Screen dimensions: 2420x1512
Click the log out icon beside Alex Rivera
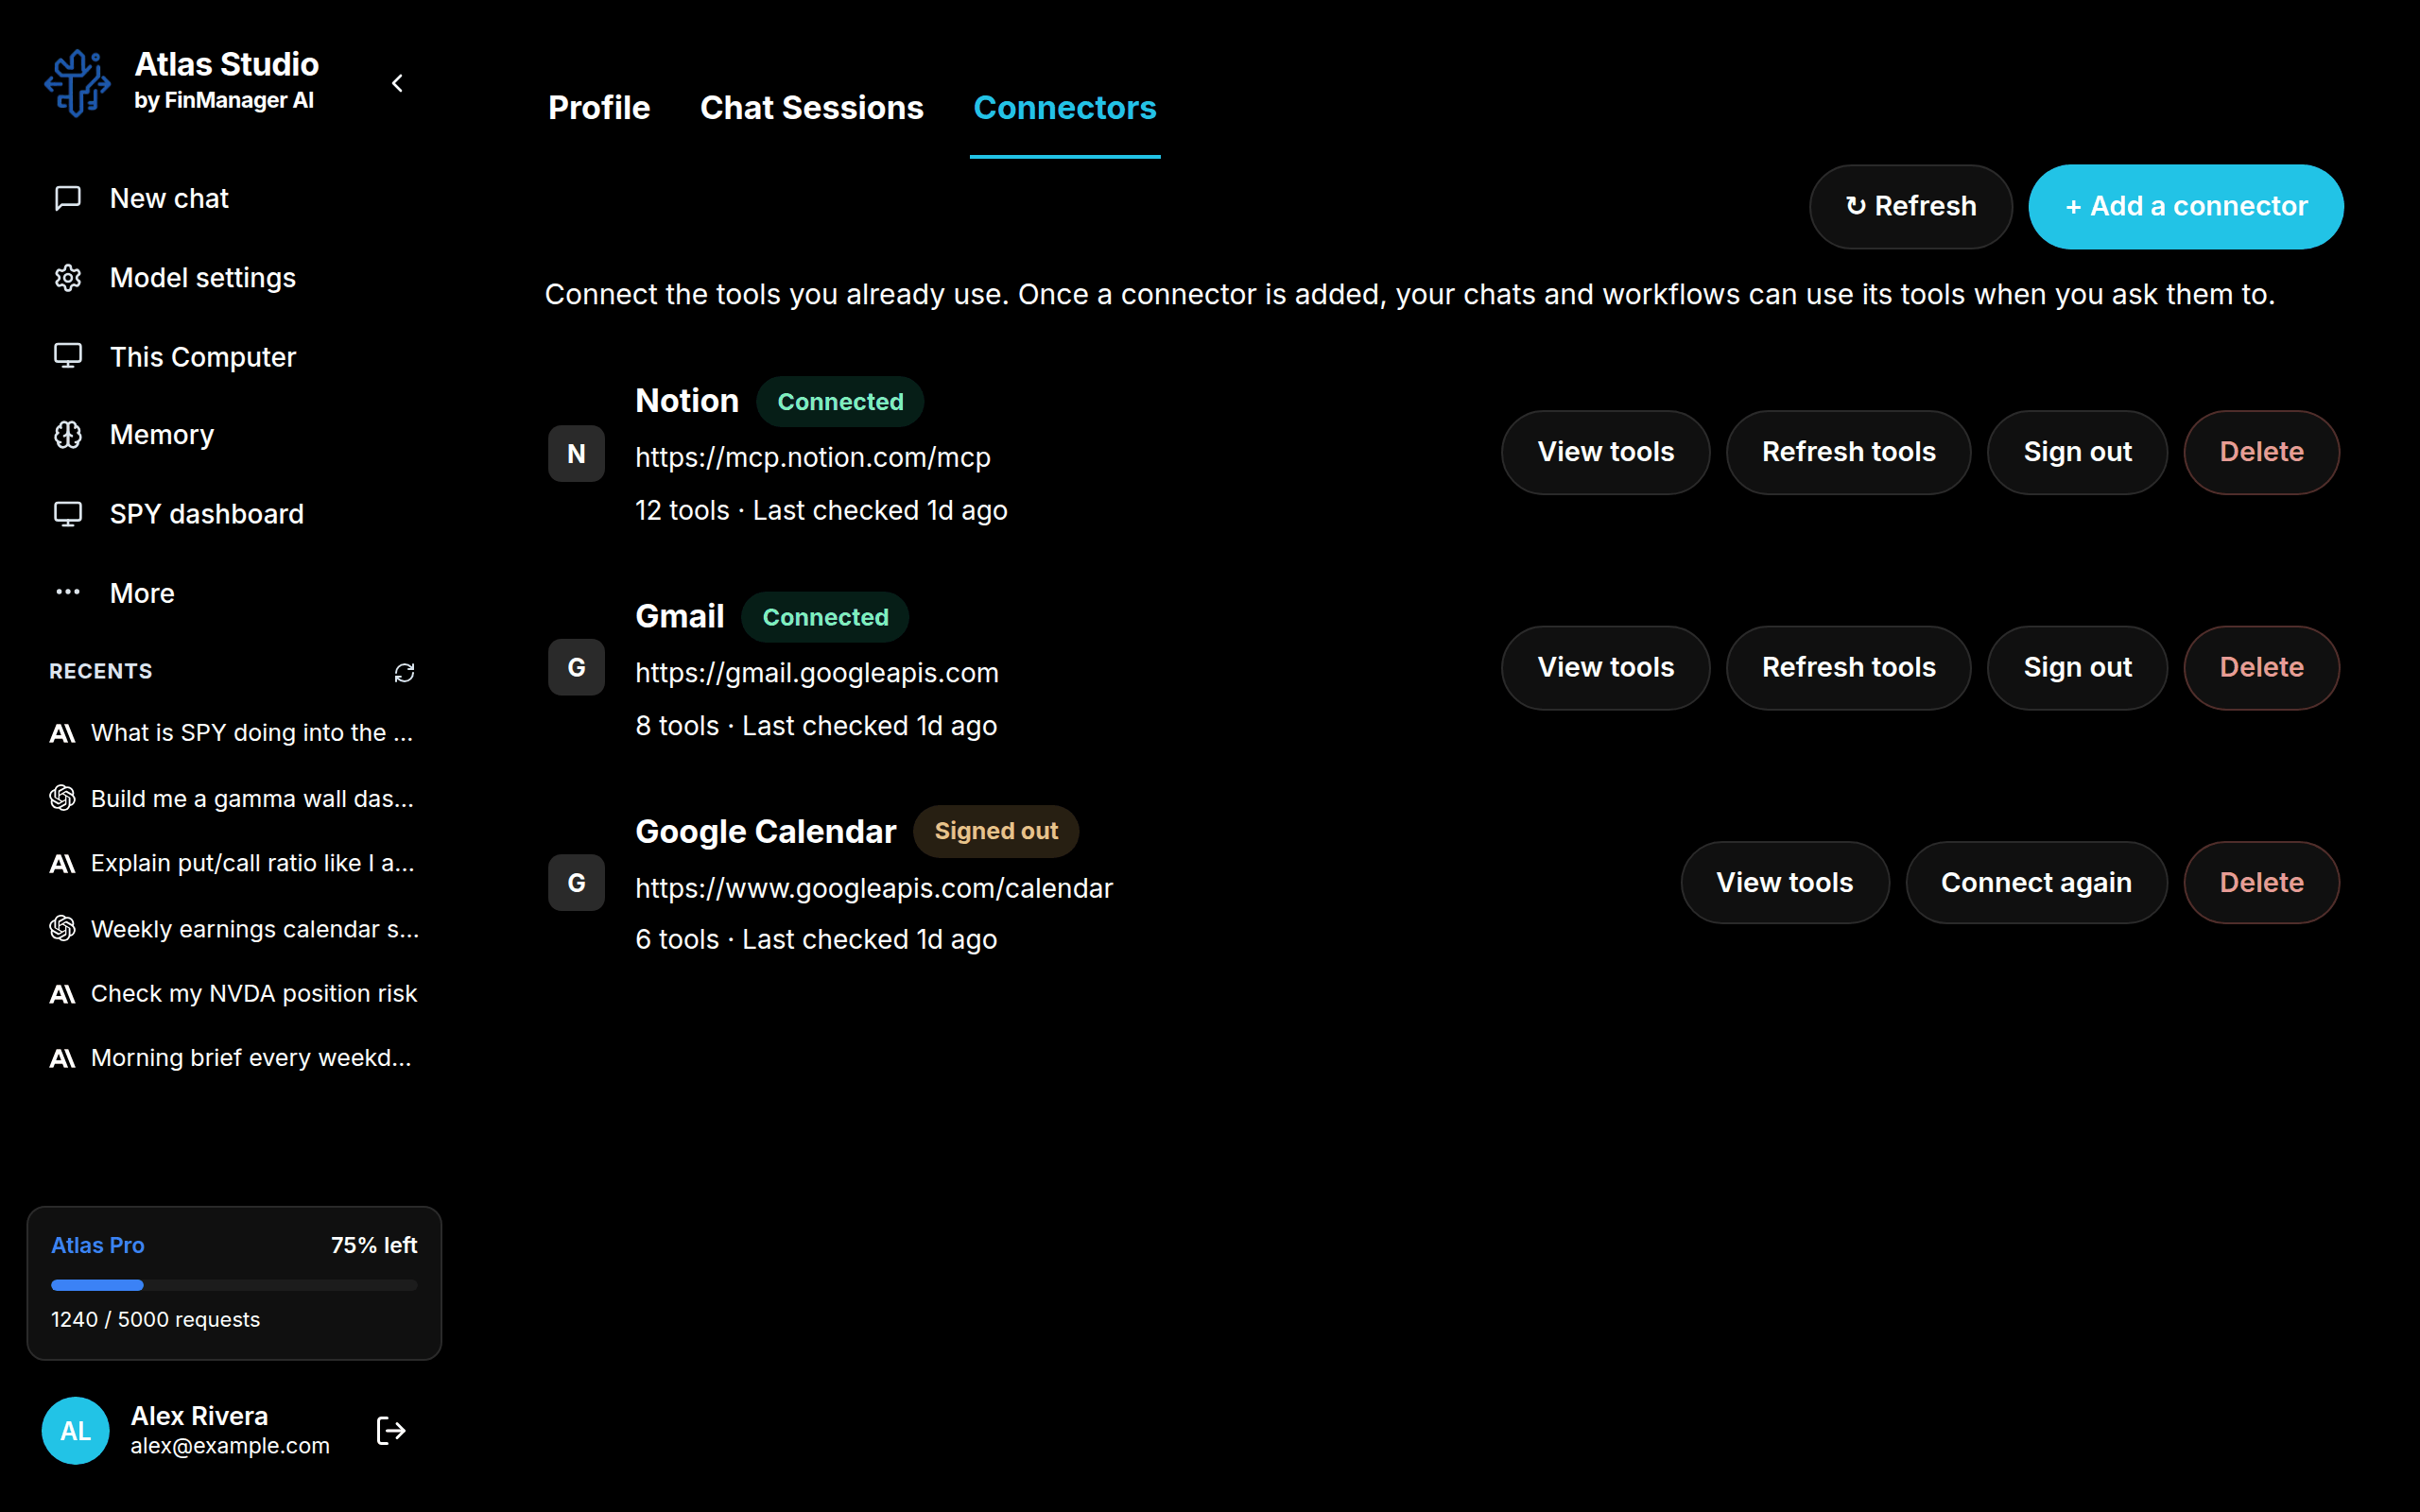391,1430
